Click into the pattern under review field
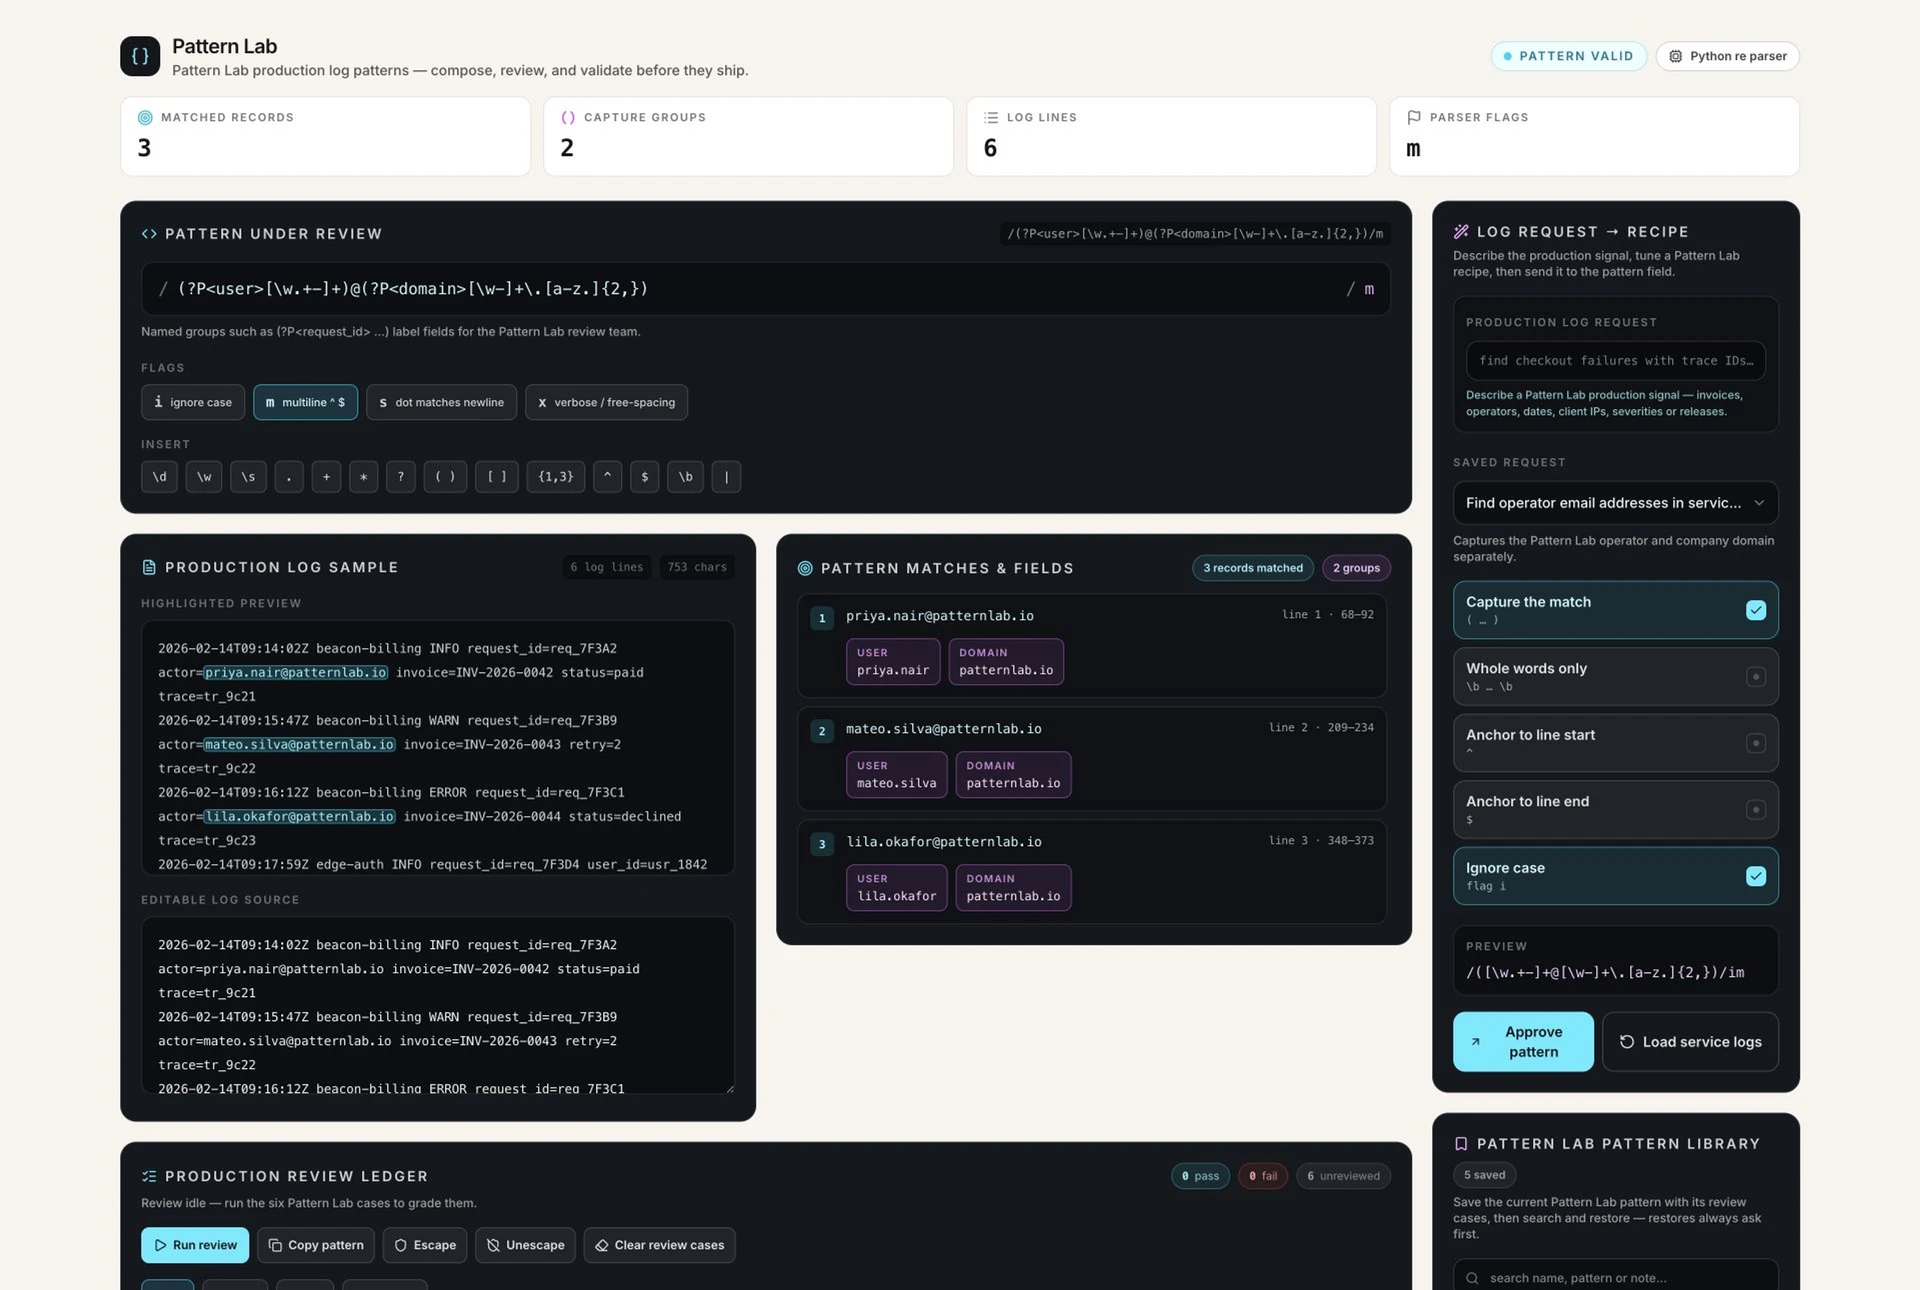This screenshot has height=1290, width=1920. point(765,289)
